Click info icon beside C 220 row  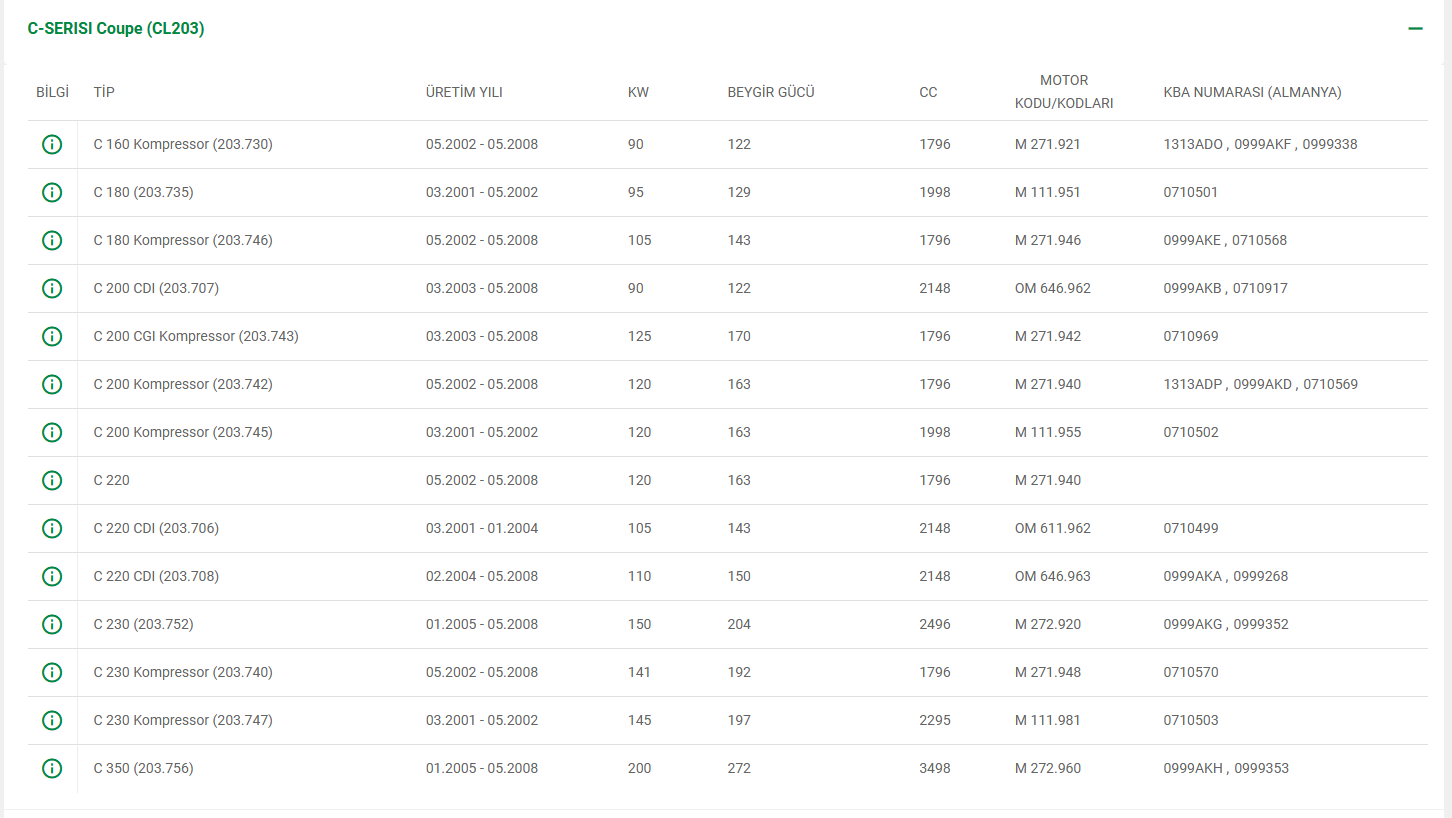point(52,480)
